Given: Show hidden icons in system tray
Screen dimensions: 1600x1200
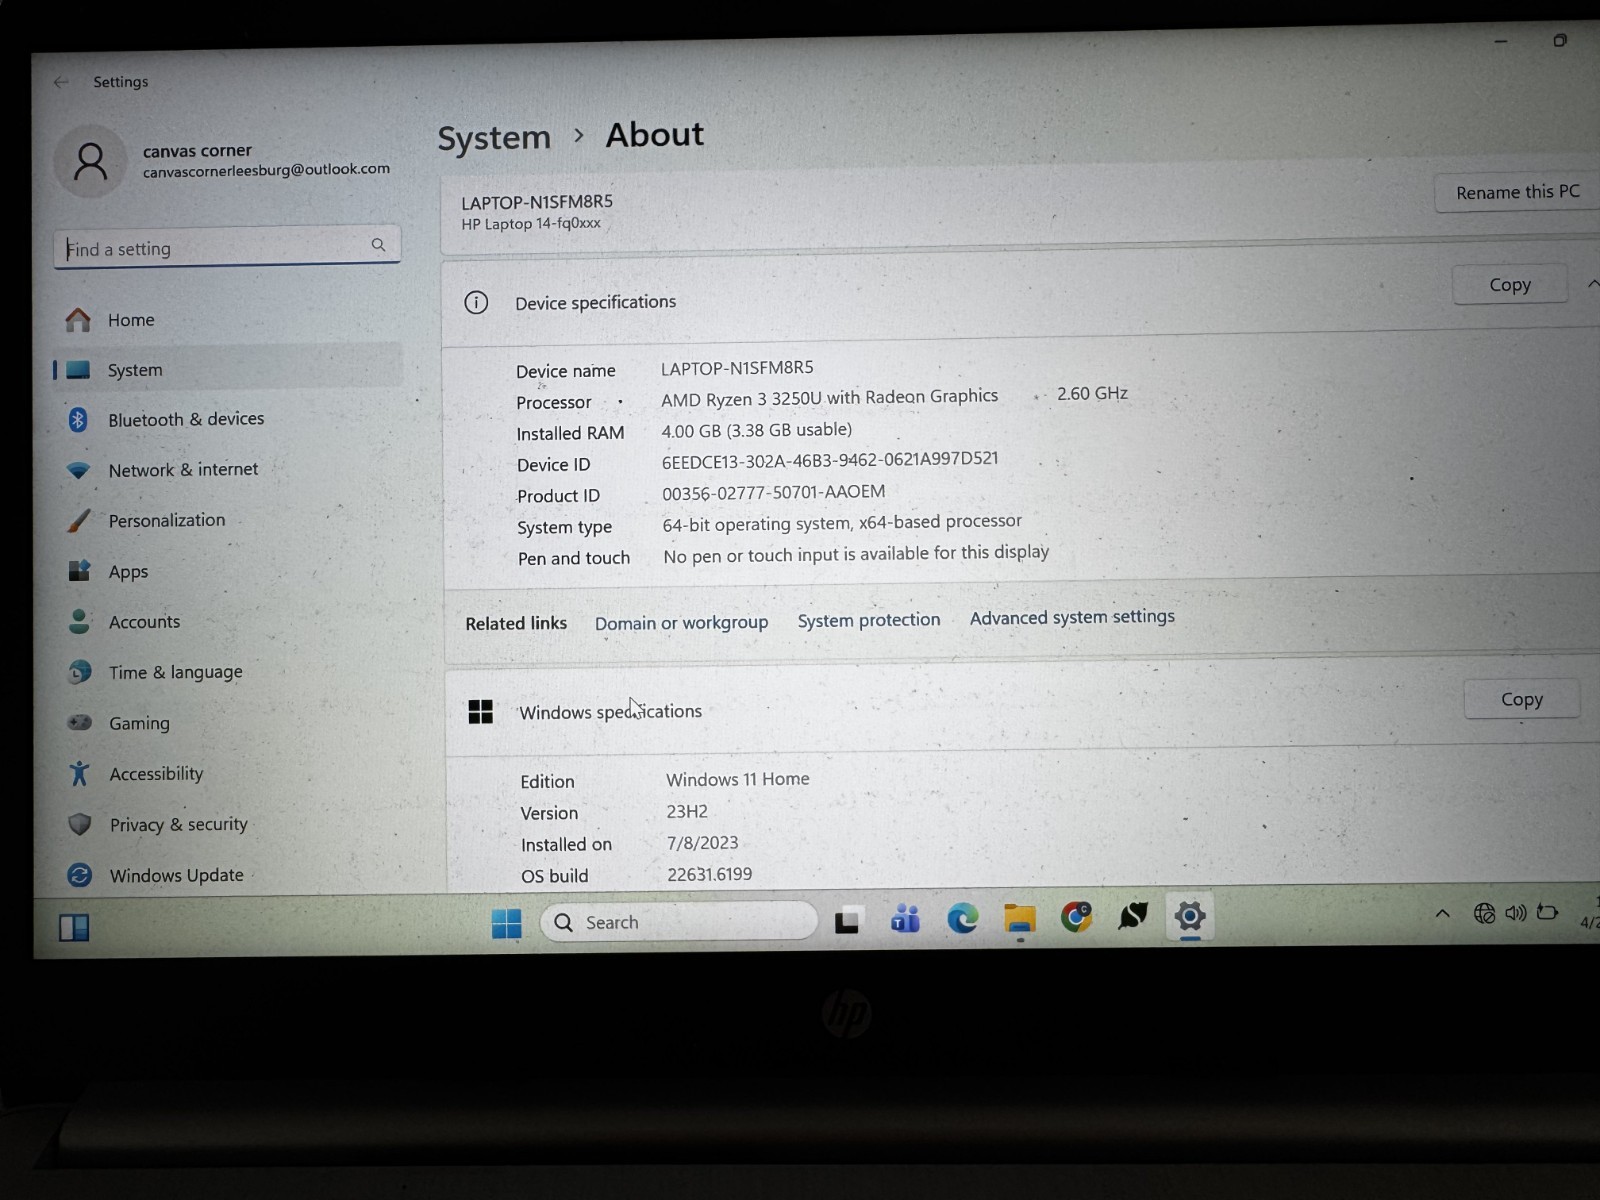Looking at the screenshot, I should click(1442, 913).
